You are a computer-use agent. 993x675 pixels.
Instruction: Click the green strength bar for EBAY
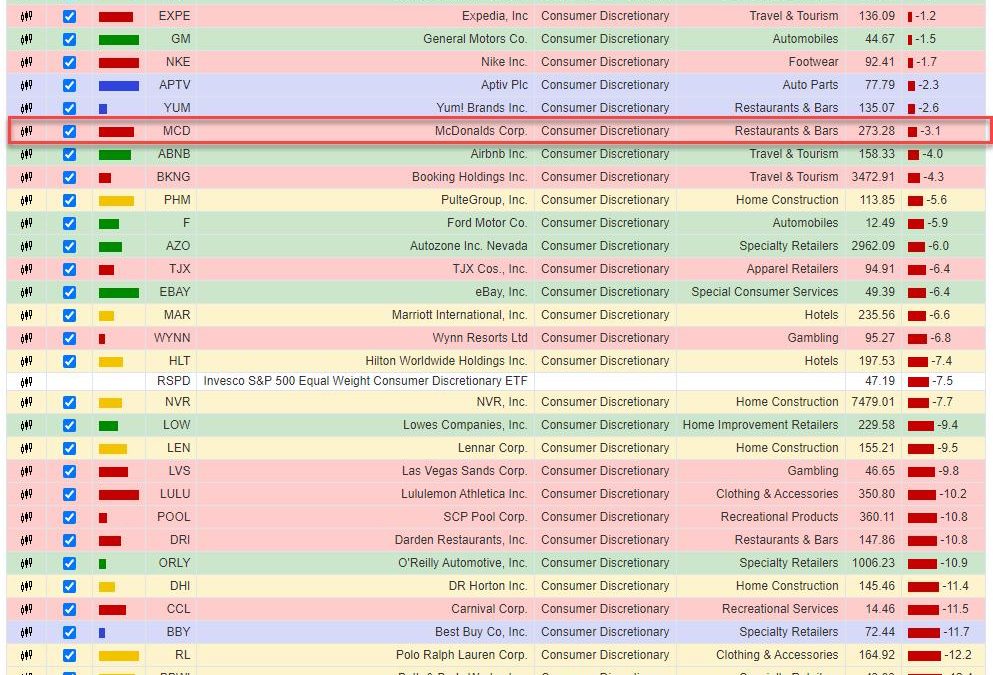(119, 293)
